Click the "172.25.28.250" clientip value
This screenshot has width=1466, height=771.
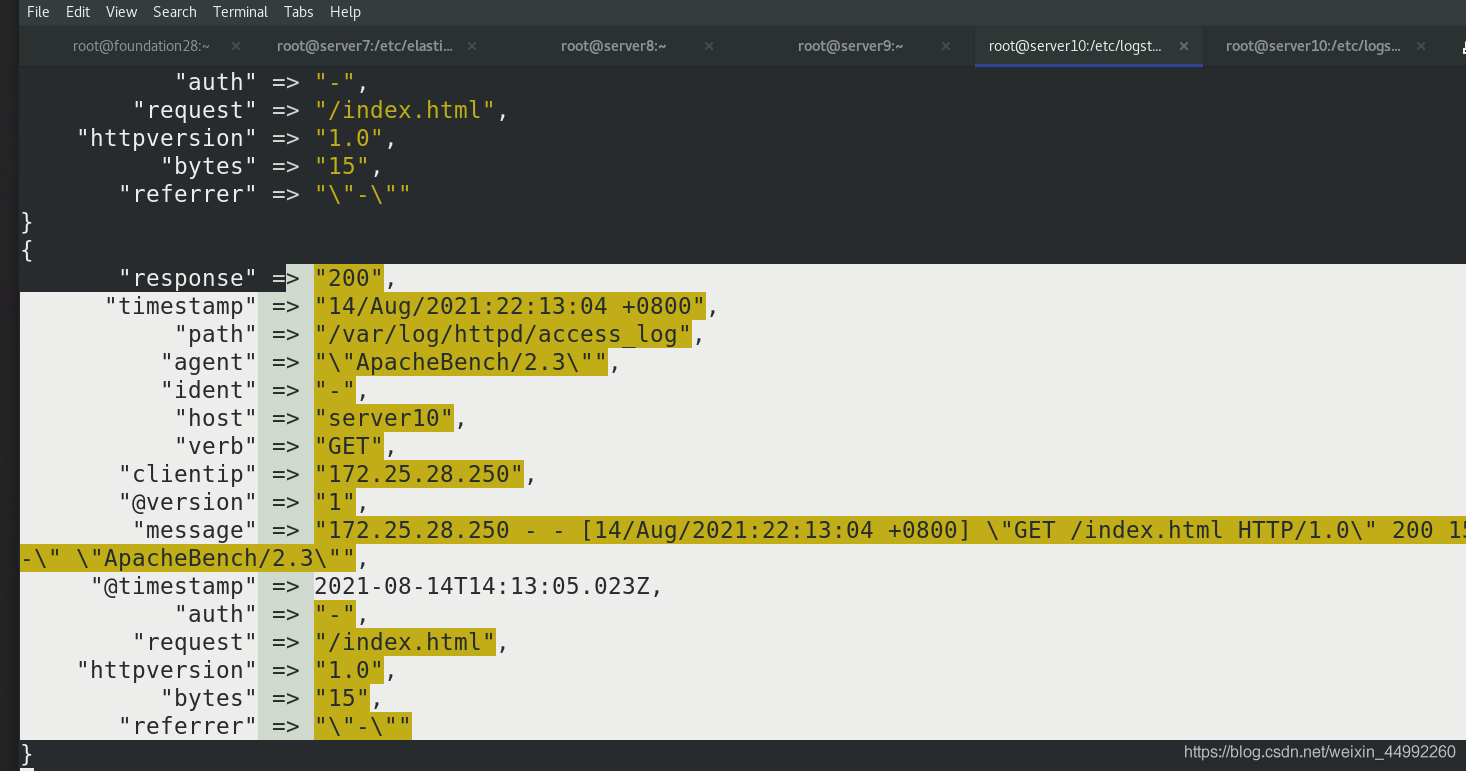(x=419, y=474)
